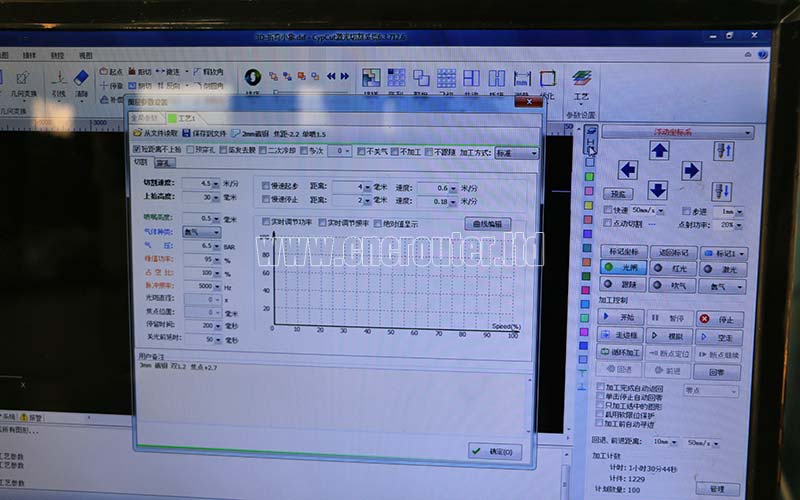This screenshot has height=500, width=800.
Task: Enable 实时调节功率 realtime power checkbox
Action: tap(265, 222)
